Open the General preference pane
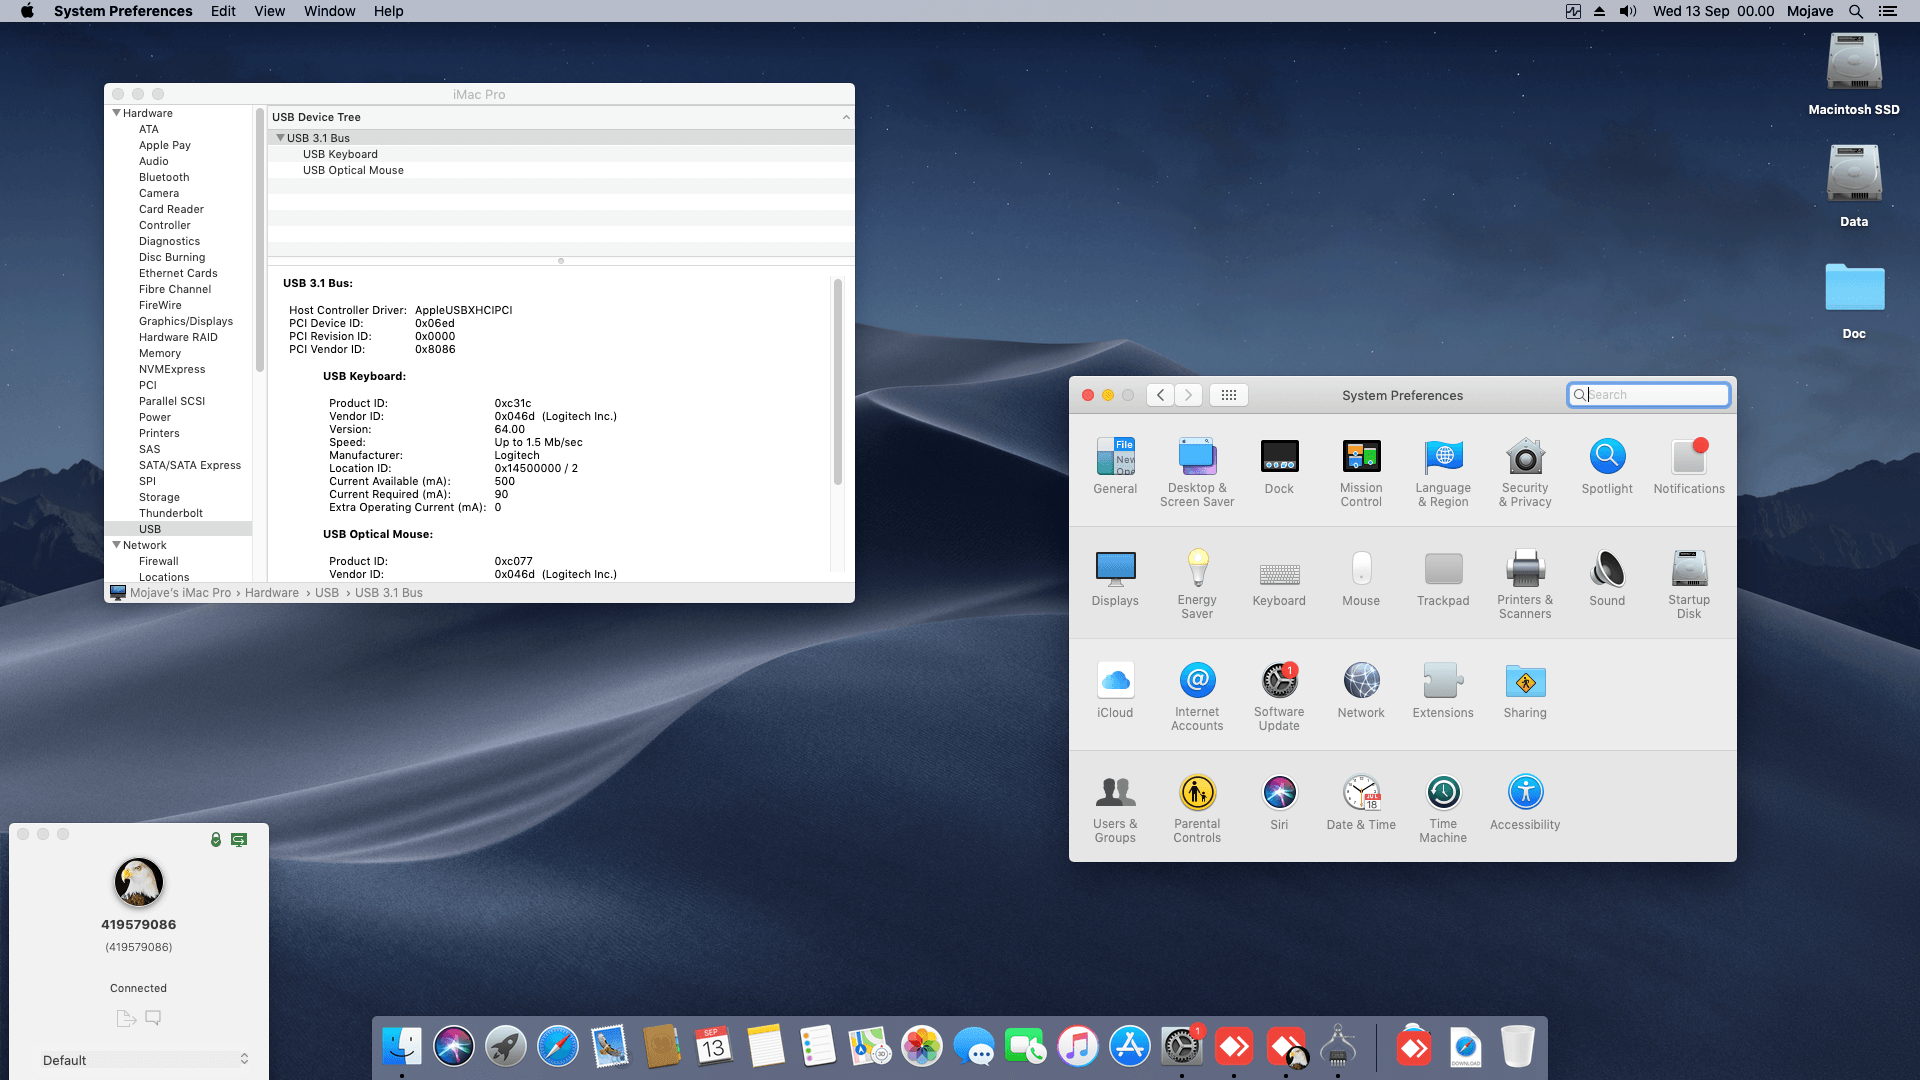Image resolution: width=1920 pixels, height=1080 pixels. pos(1115,466)
